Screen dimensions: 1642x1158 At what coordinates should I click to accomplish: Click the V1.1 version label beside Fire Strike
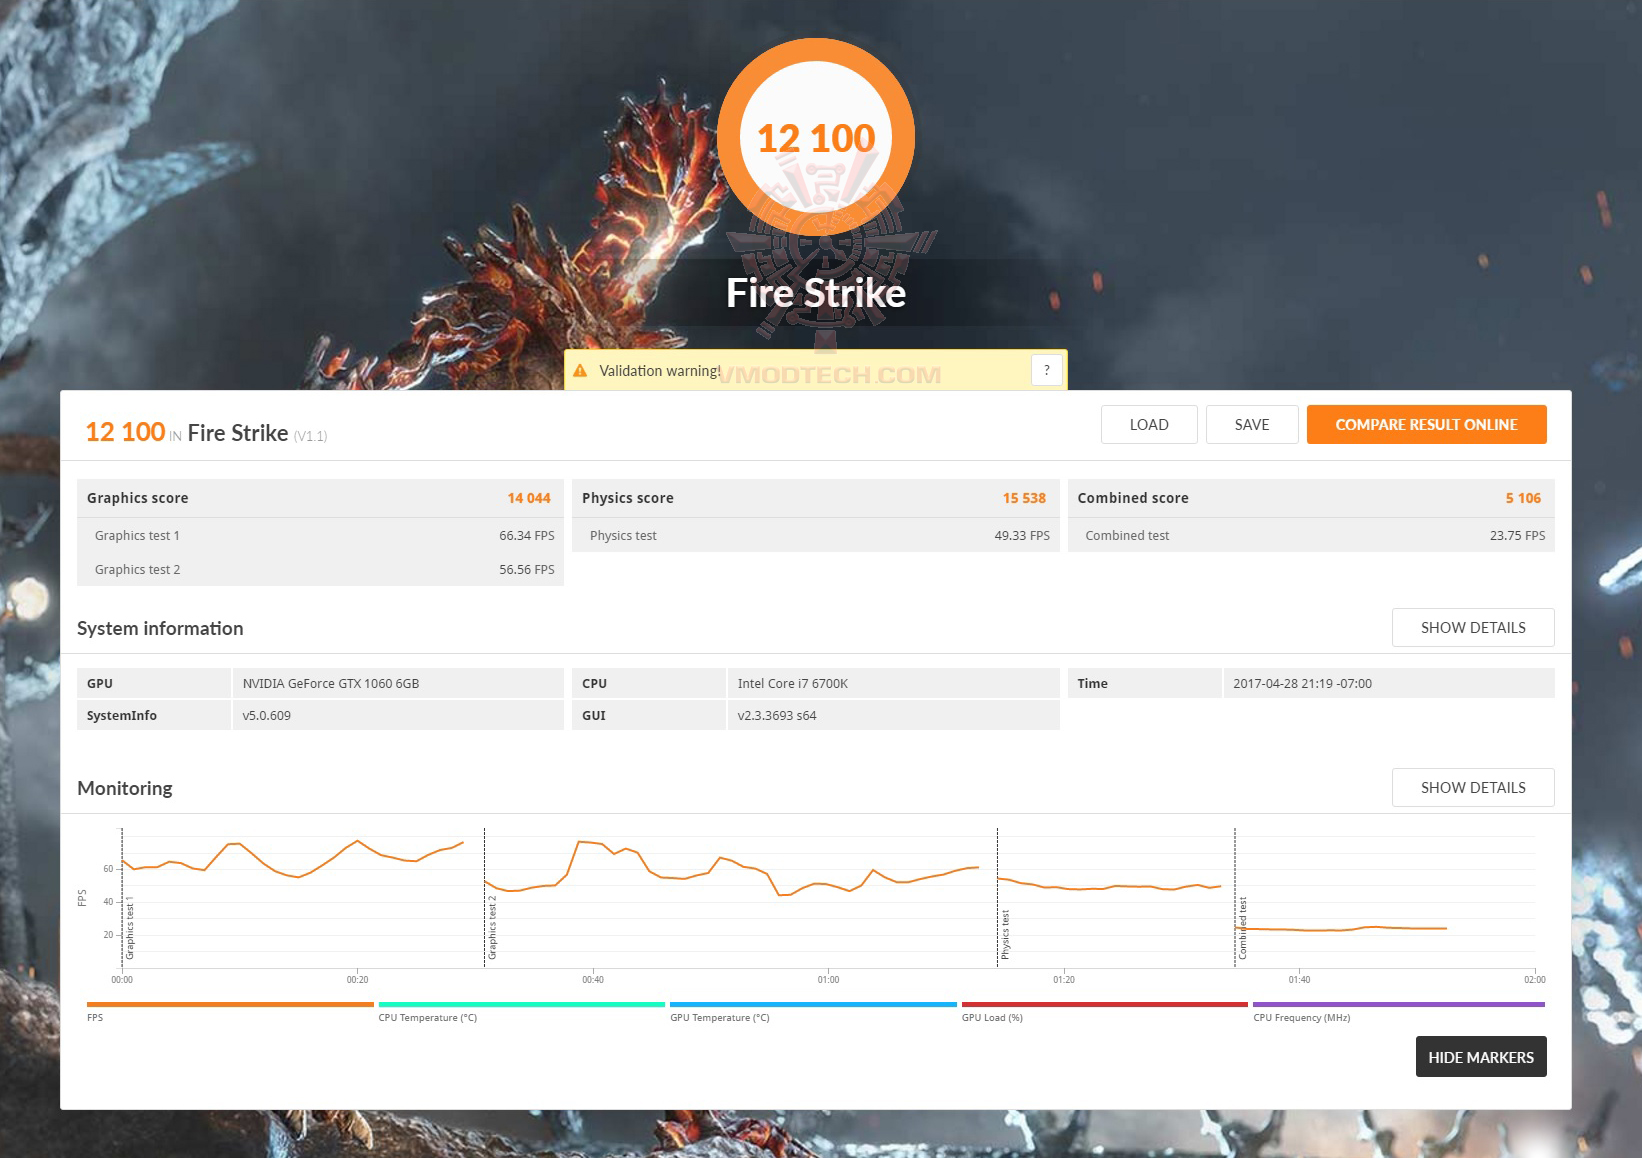click(310, 436)
